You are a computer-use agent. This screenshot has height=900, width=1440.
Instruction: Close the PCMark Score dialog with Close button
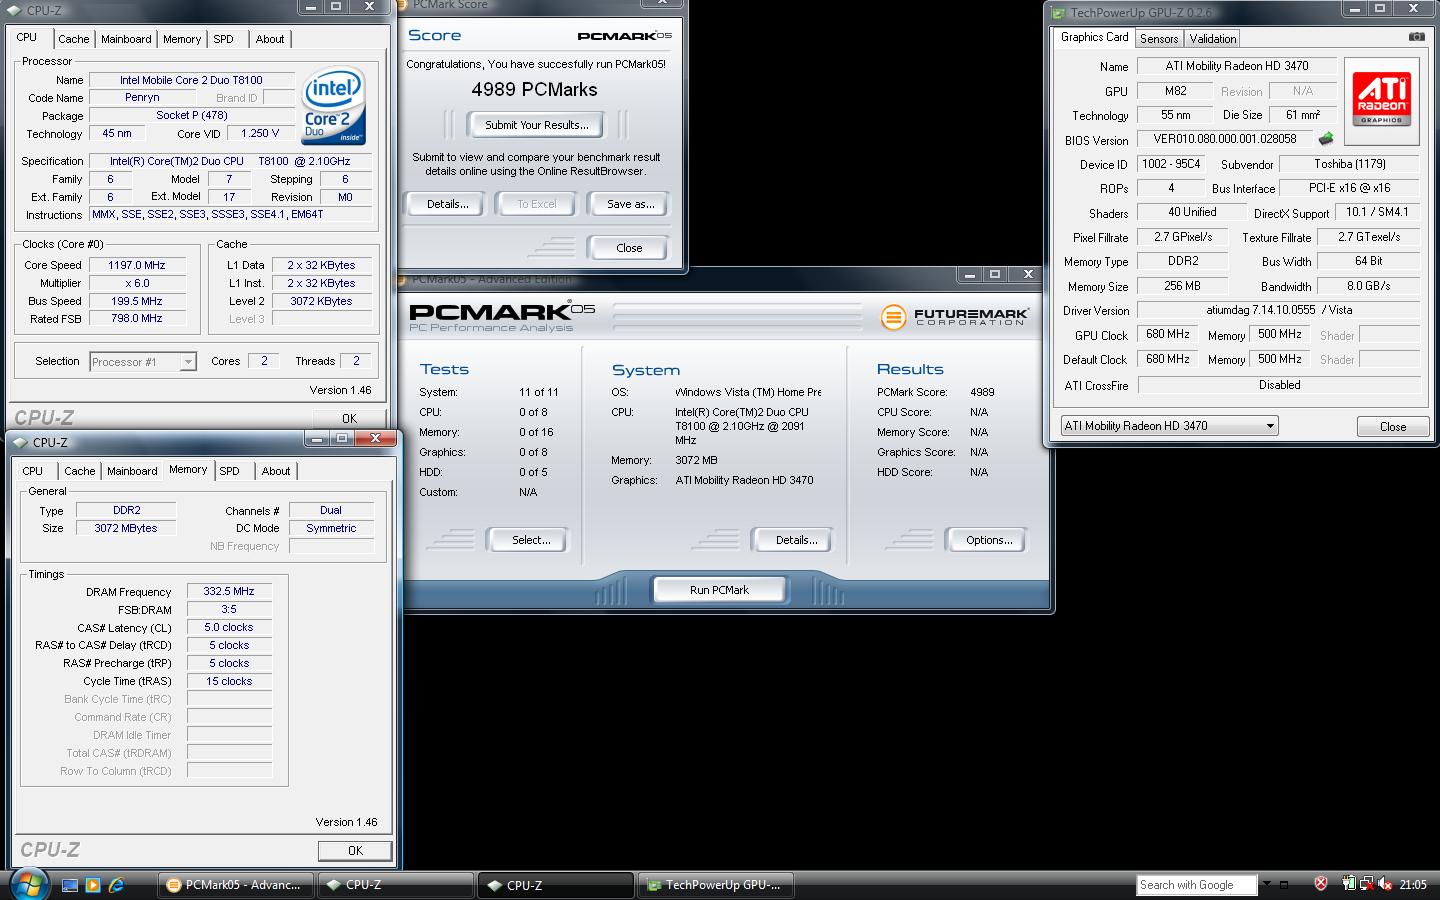(629, 248)
